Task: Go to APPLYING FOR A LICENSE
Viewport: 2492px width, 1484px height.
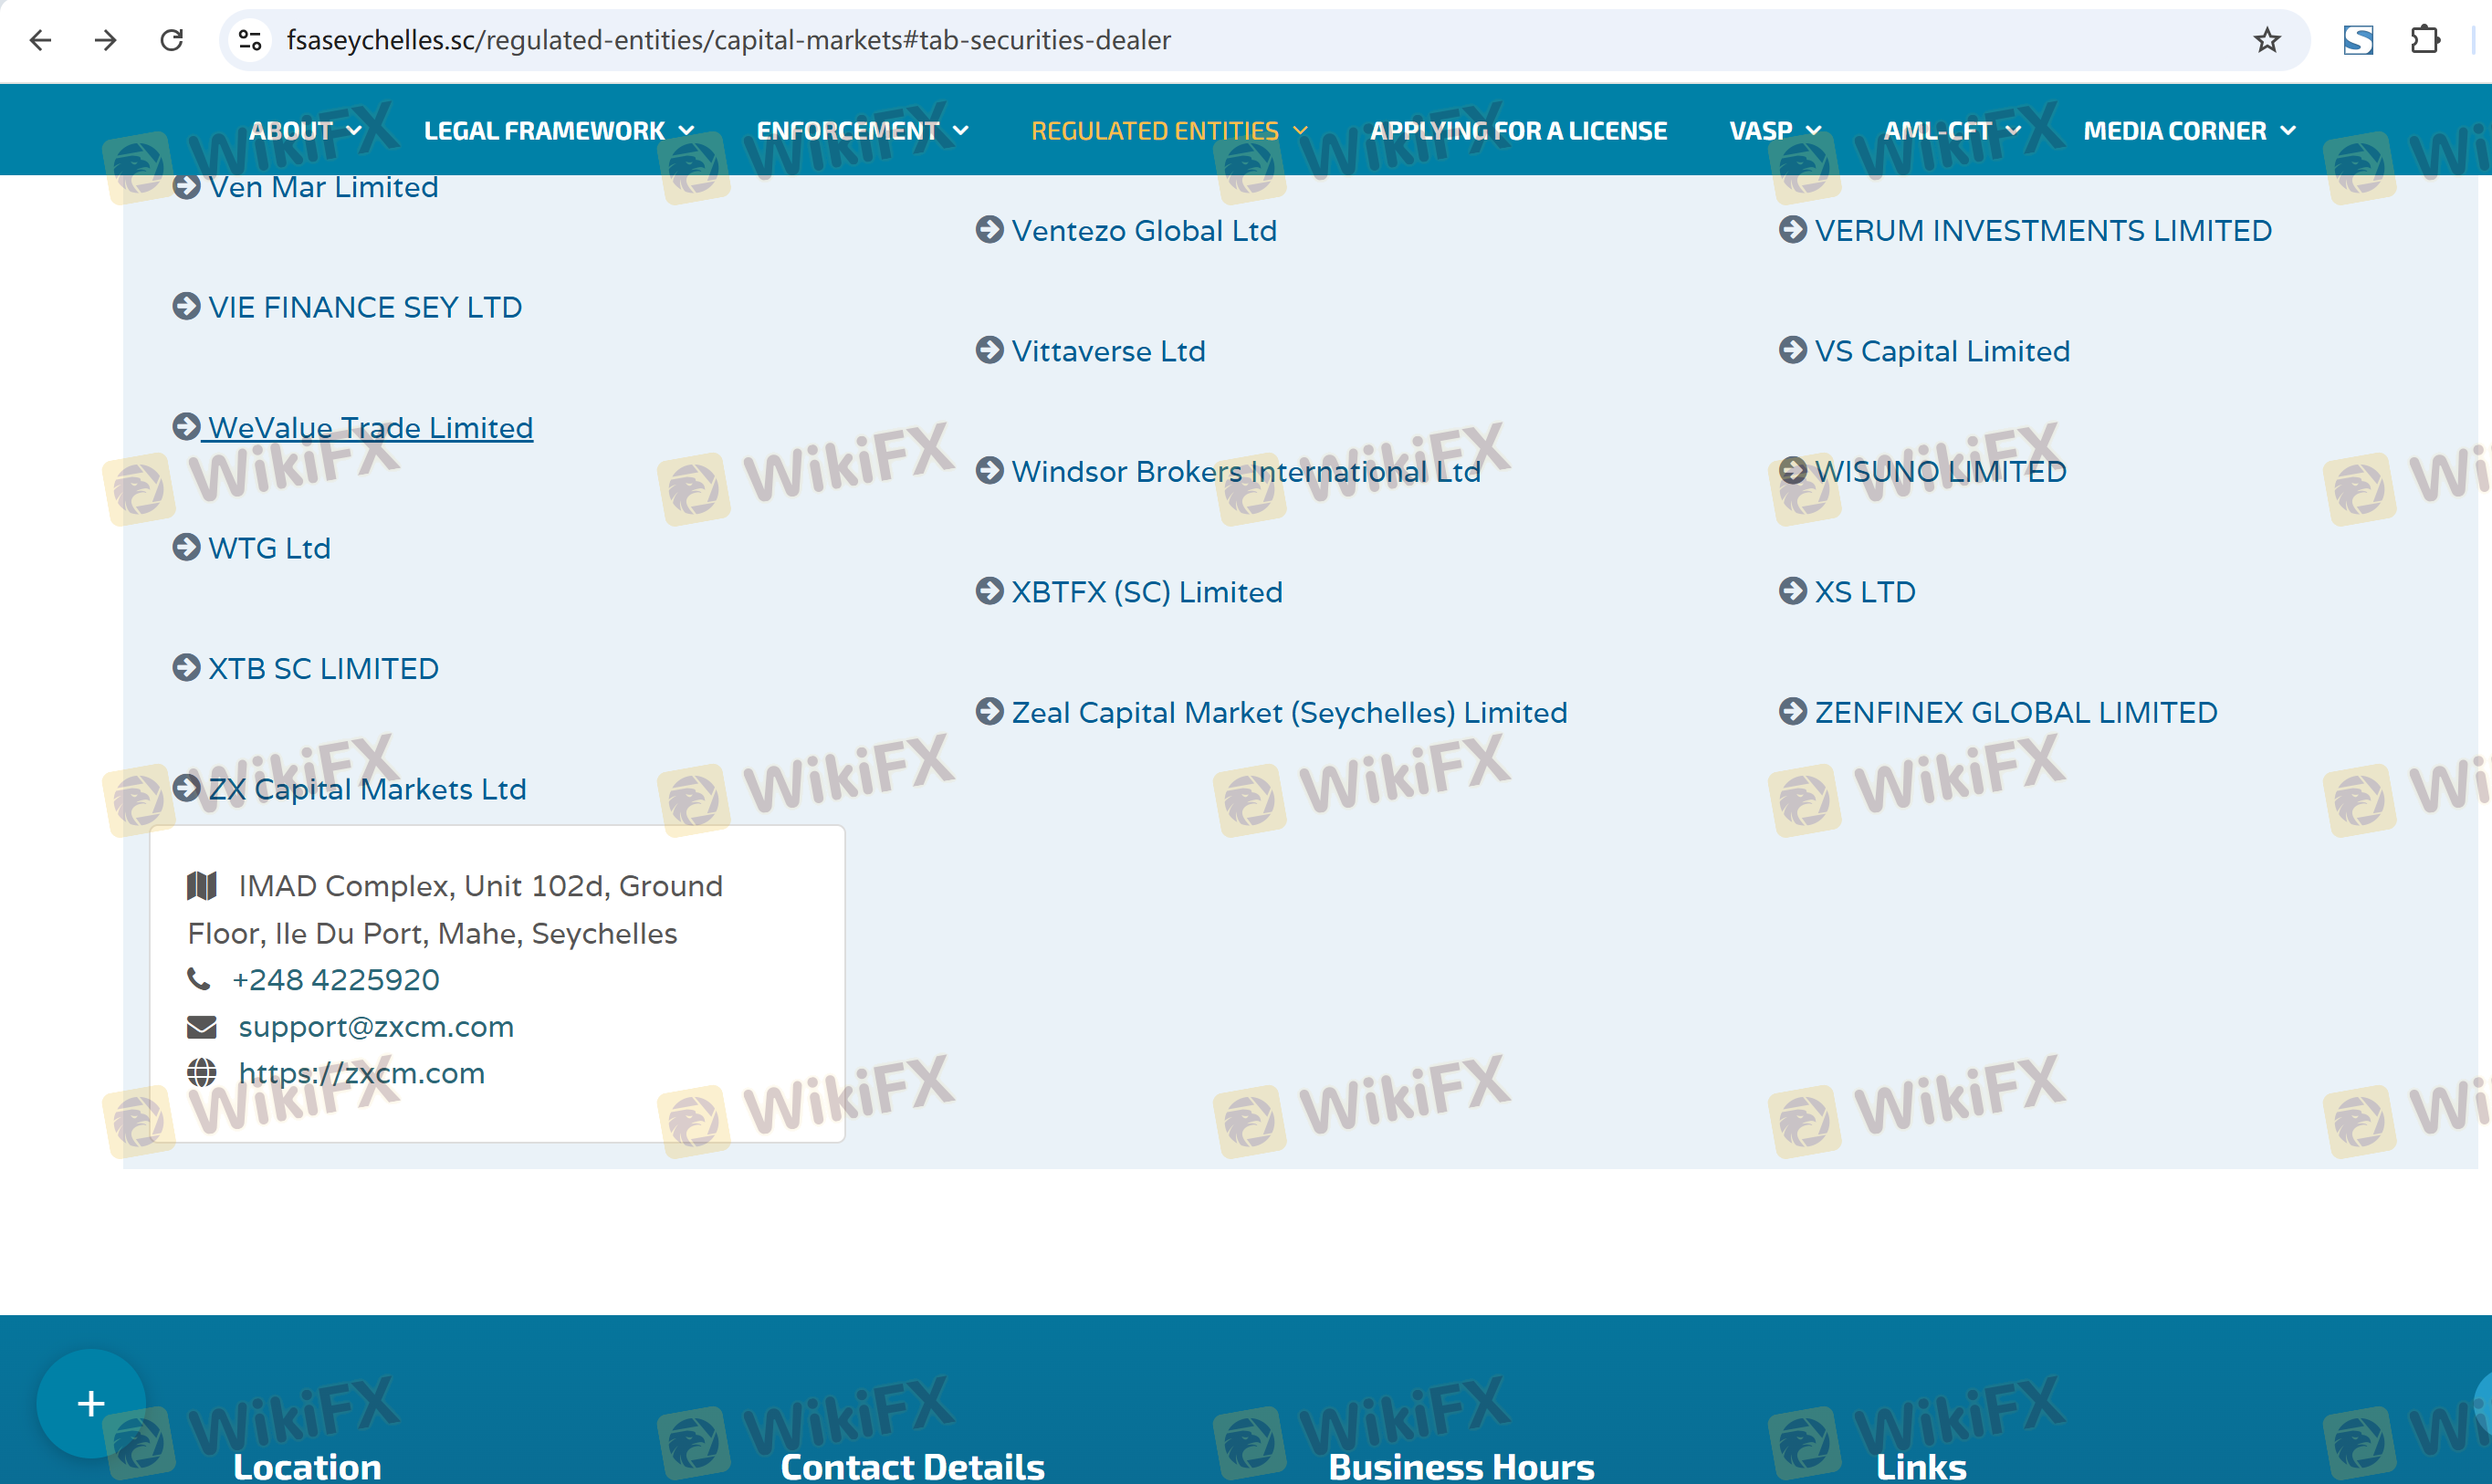Action: [x=1518, y=131]
